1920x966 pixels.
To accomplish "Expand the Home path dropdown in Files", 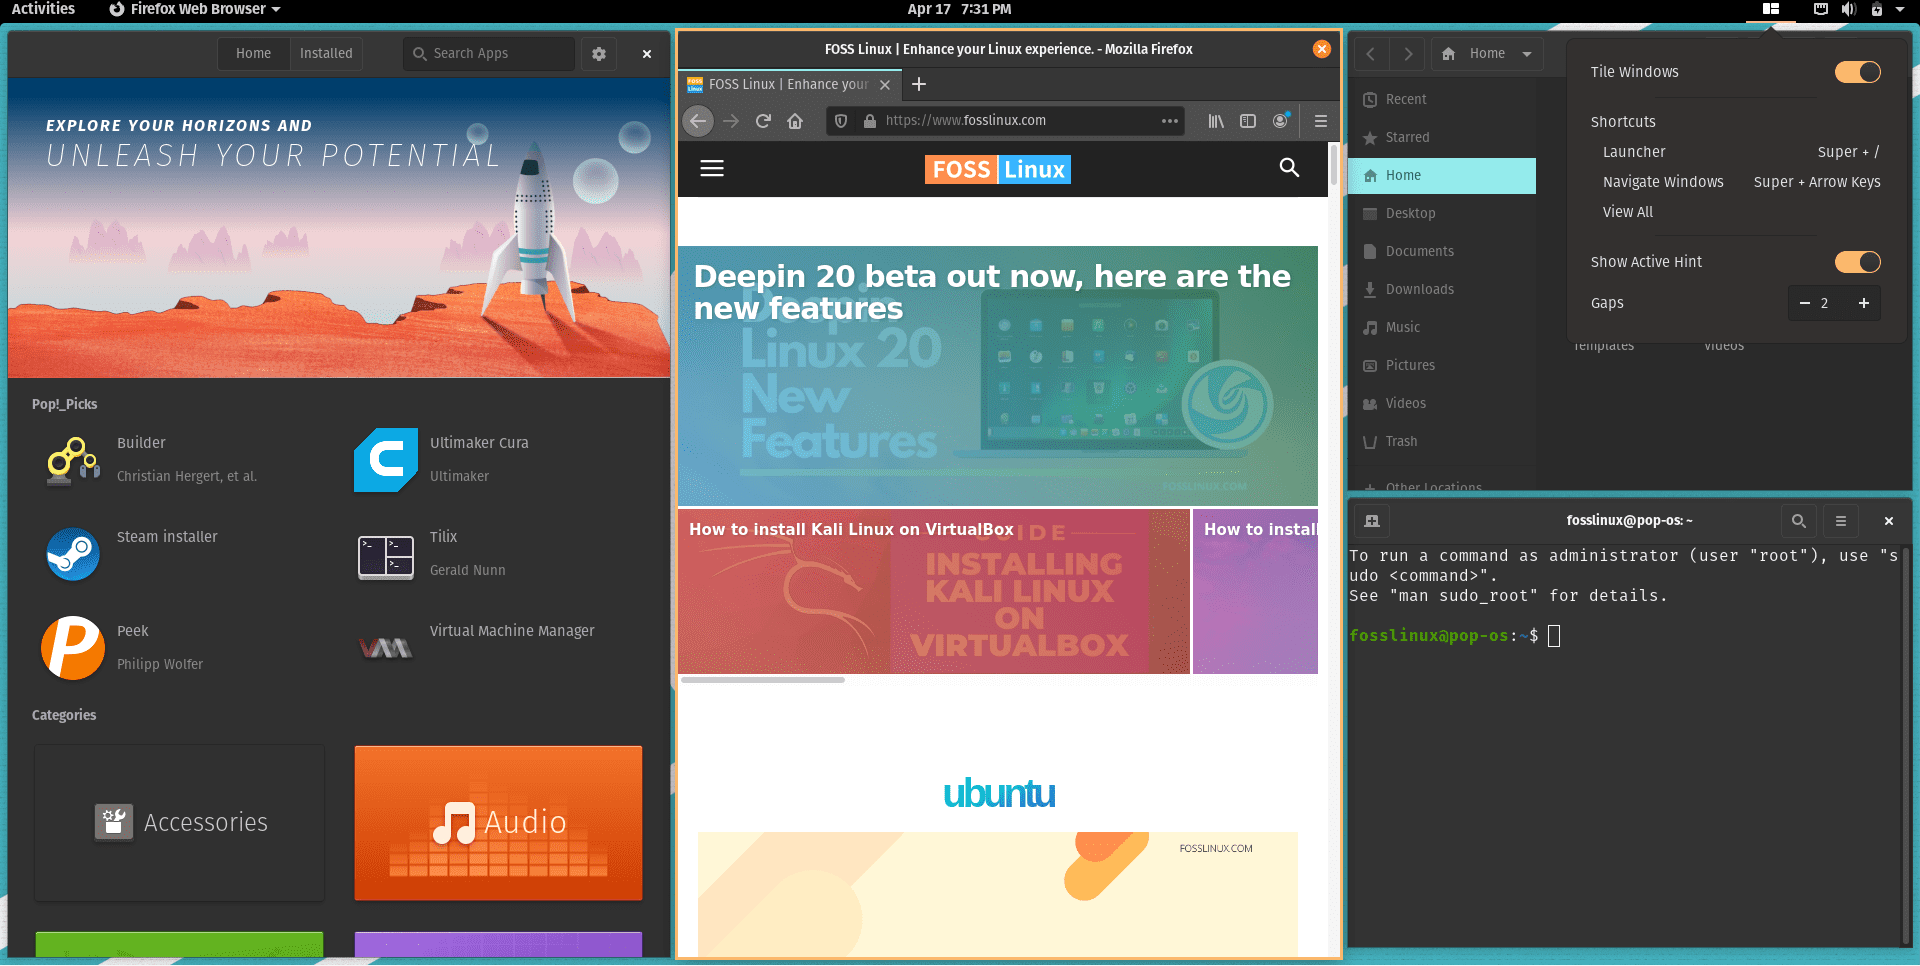I will [1527, 54].
